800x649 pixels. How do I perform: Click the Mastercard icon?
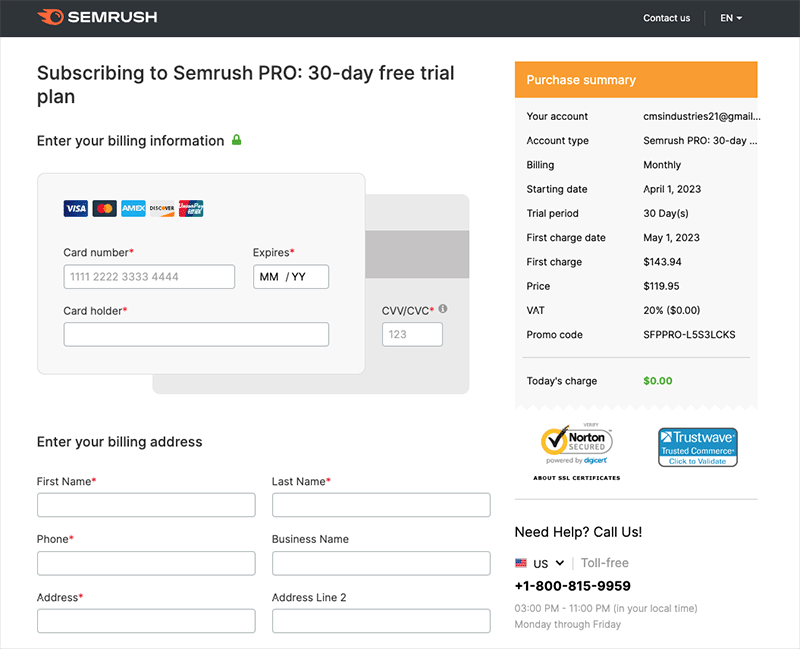105,208
